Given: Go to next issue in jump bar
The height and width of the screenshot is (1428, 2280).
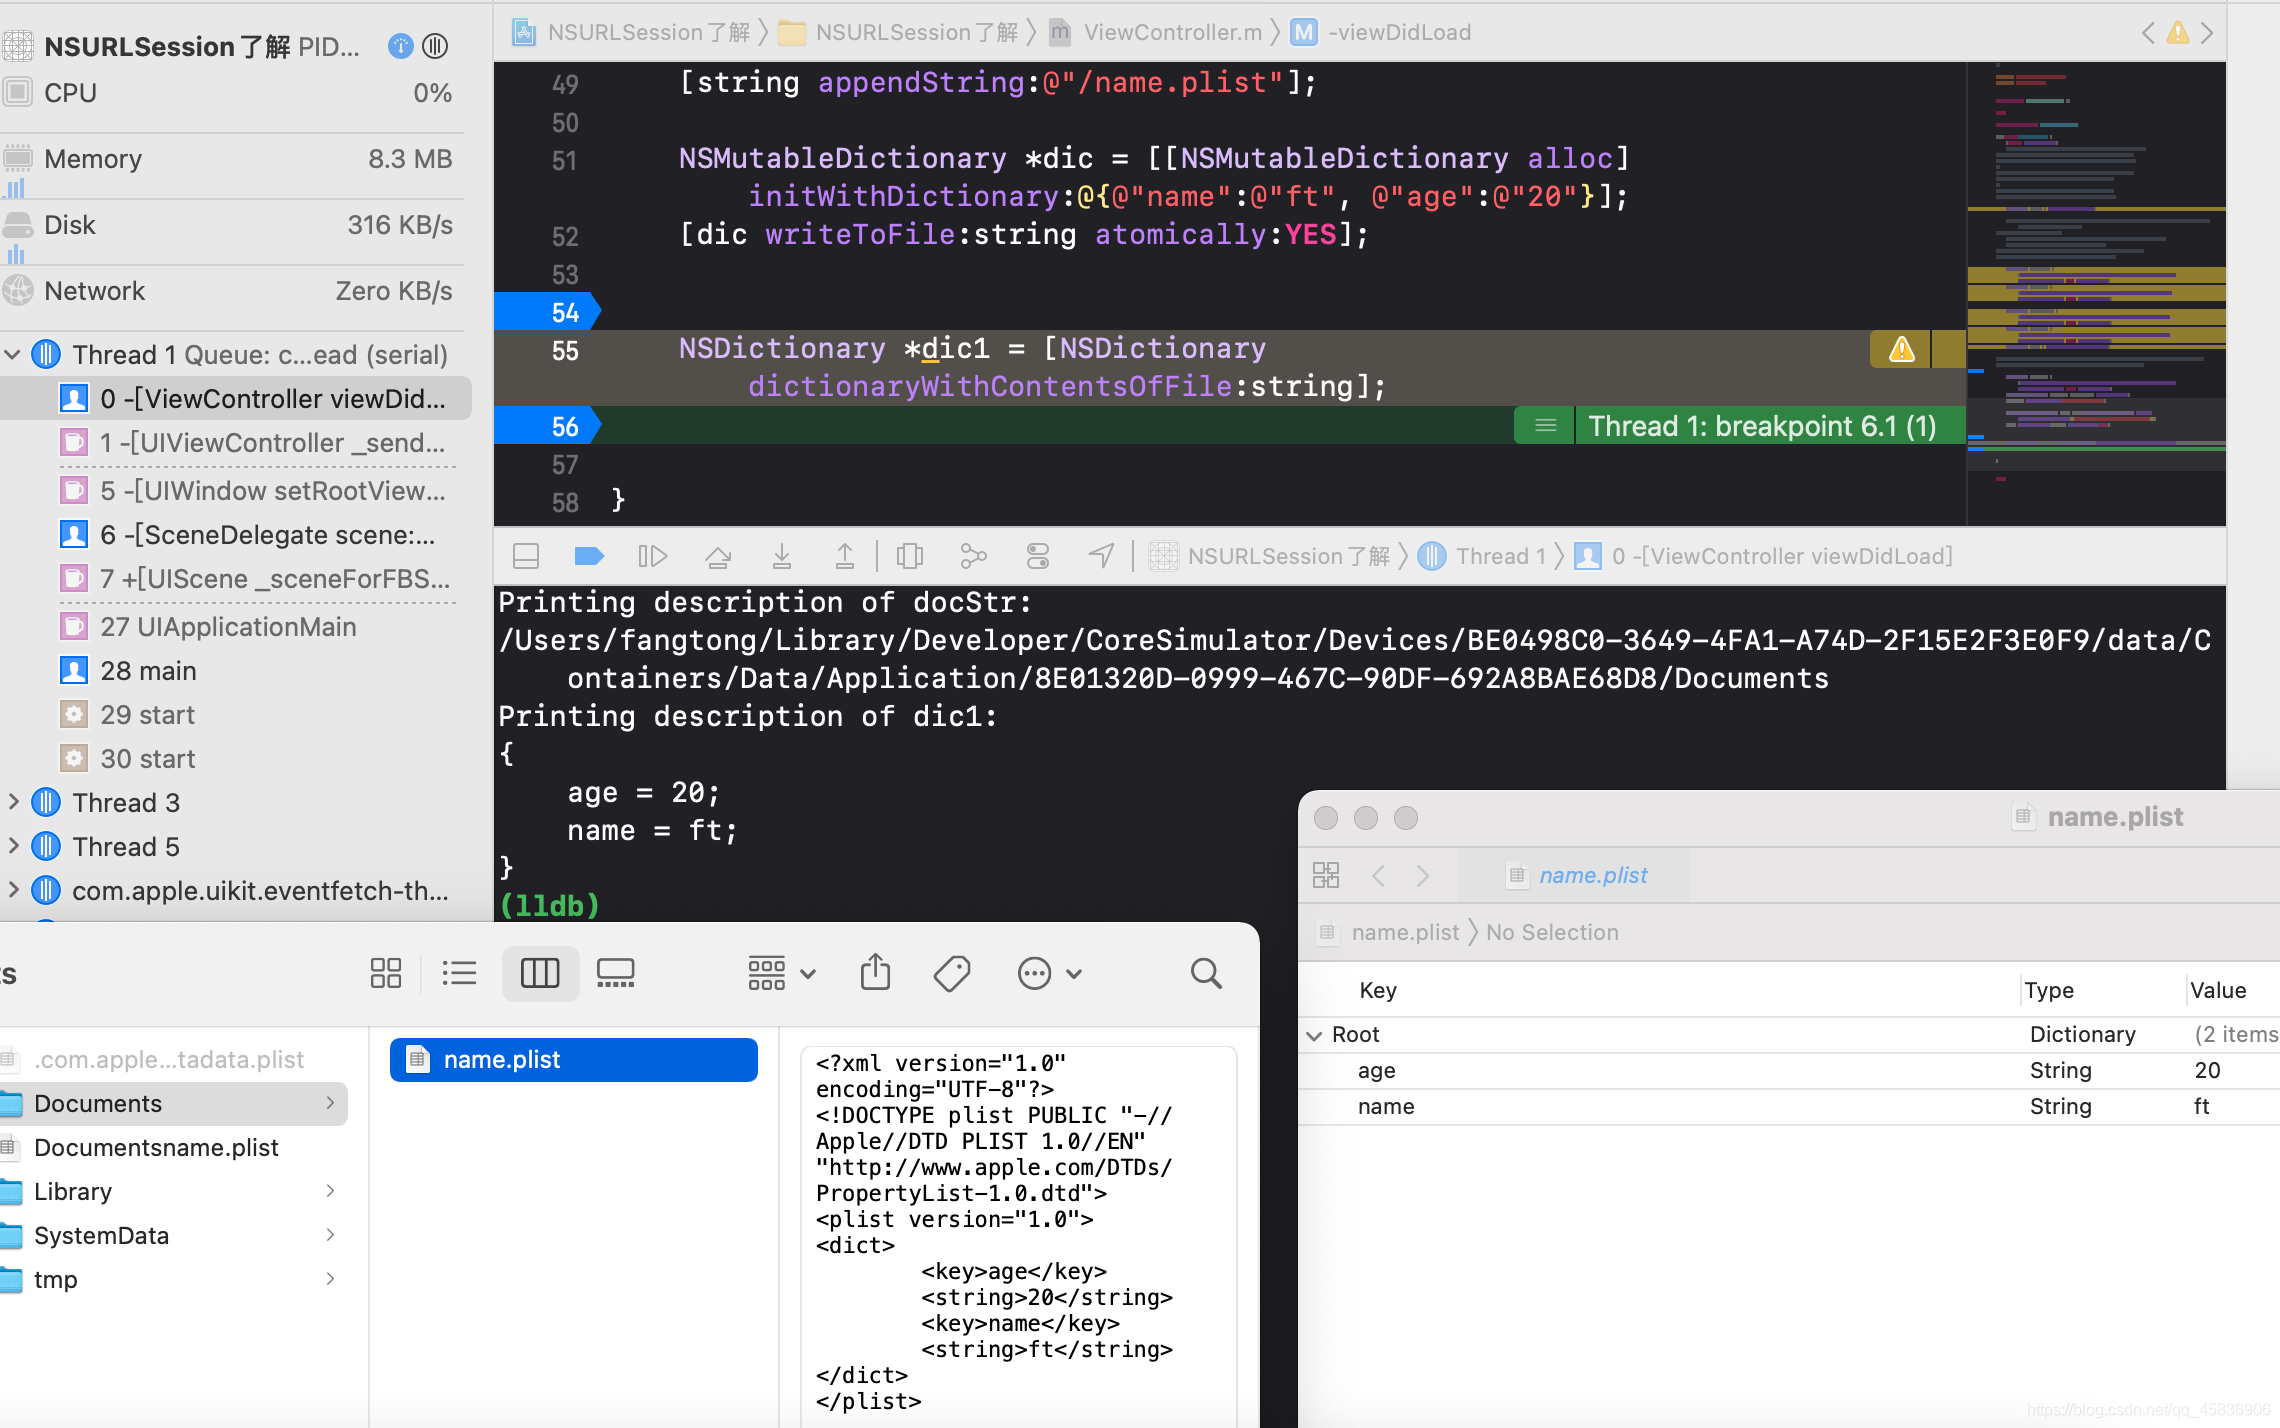Looking at the screenshot, I should coord(2207,33).
